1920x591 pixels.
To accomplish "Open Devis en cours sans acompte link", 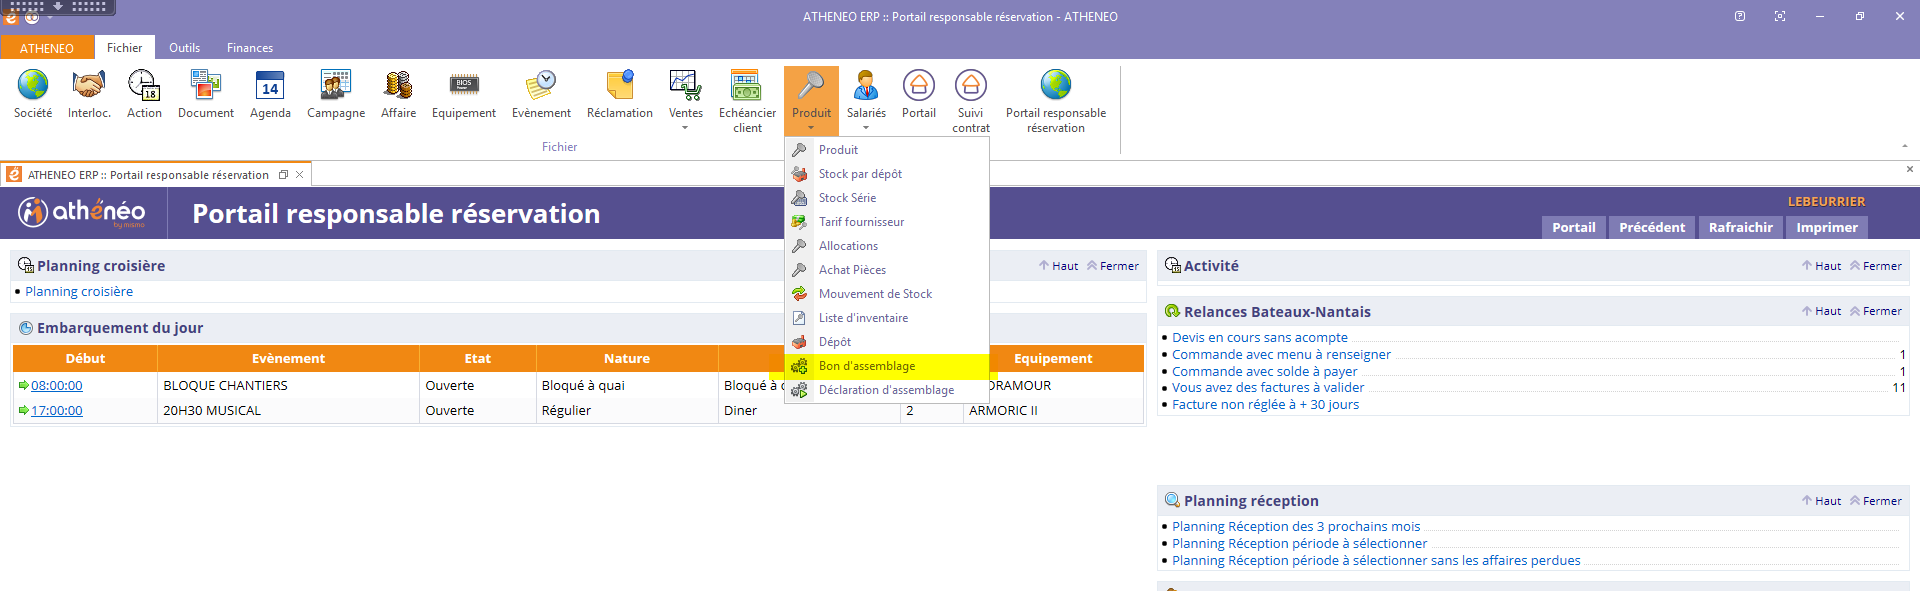I will tap(1260, 338).
